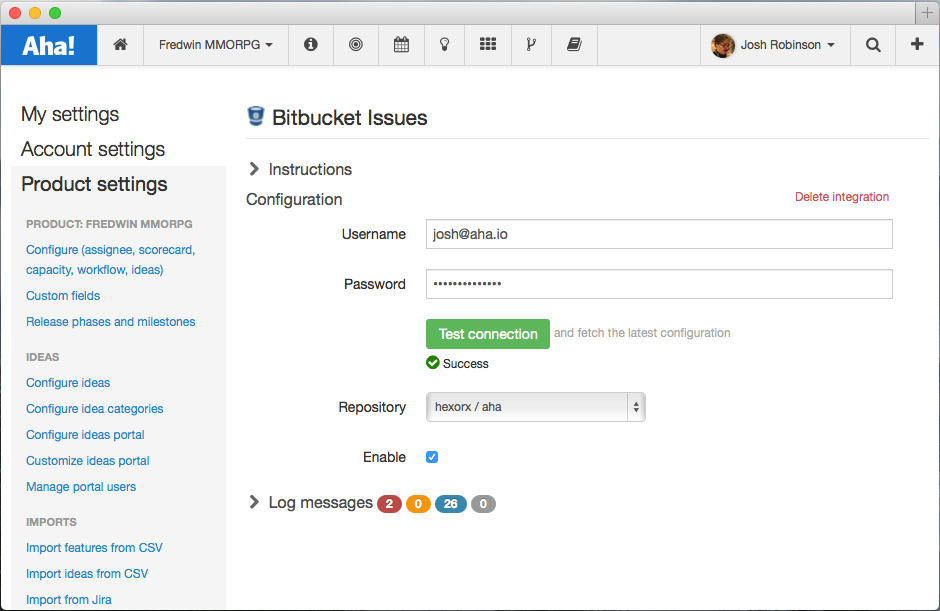This screenshot has height=611, width=940.
Task: Open Customize ideas portal link
Action: click(x=88, y=460)
